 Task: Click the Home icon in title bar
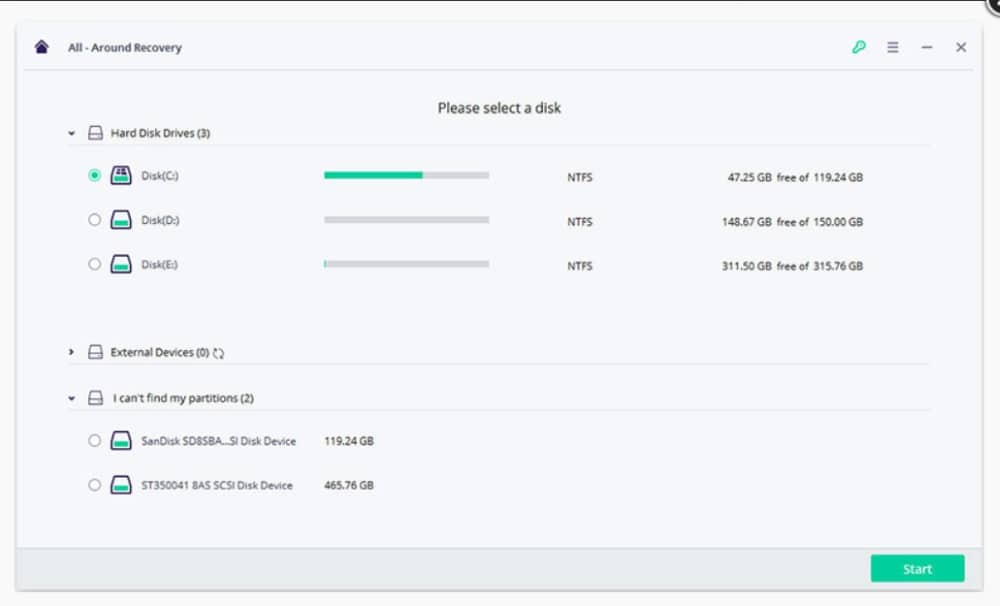point(41,47)
